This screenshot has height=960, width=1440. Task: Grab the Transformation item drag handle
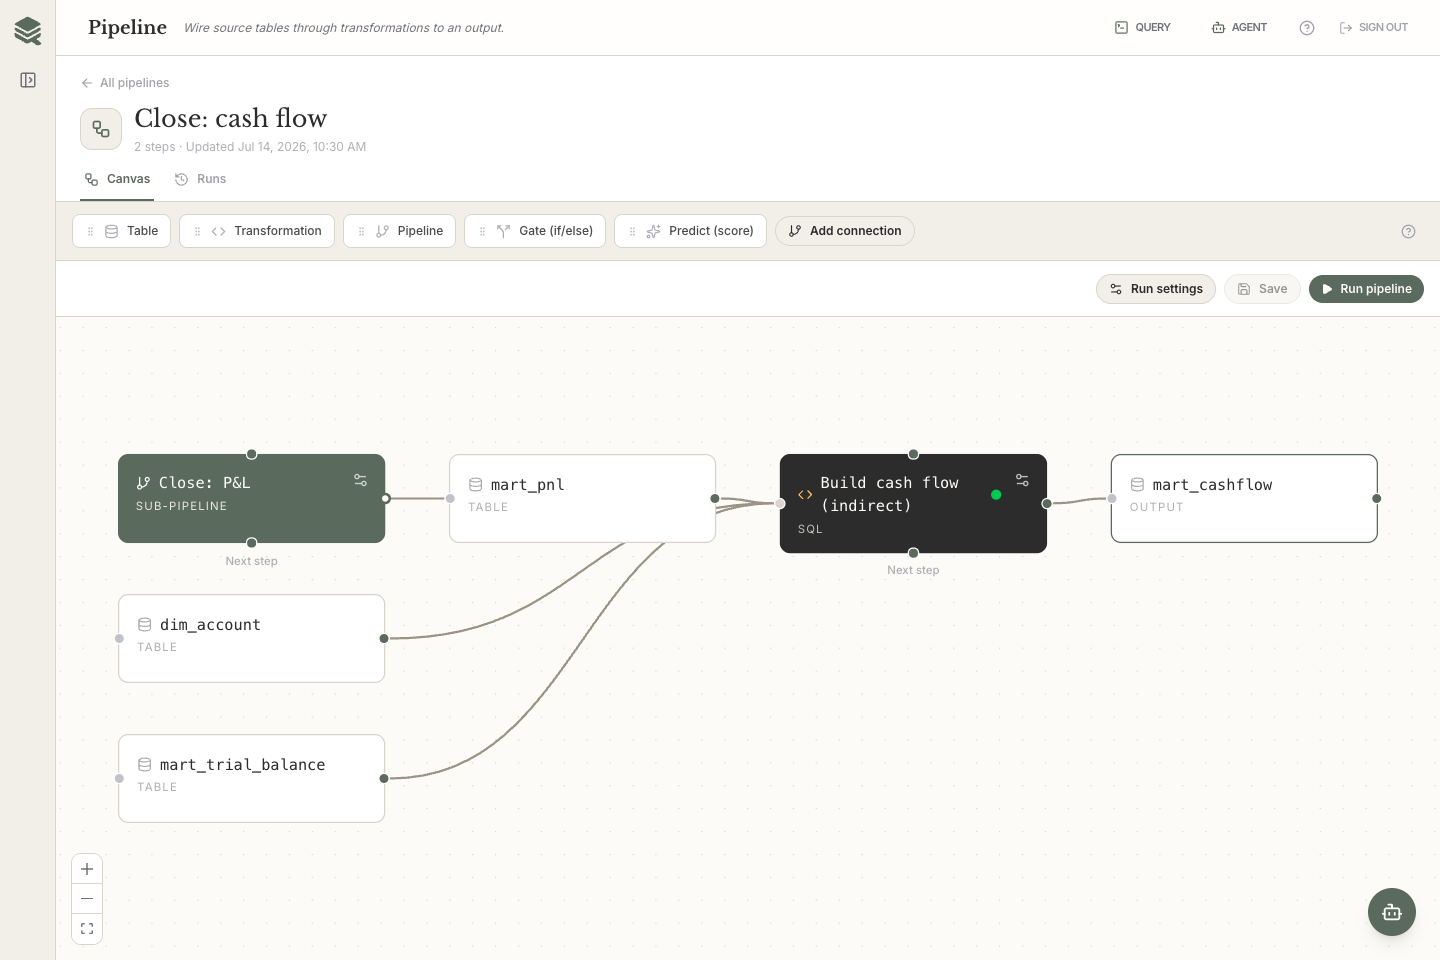[197, 231]
